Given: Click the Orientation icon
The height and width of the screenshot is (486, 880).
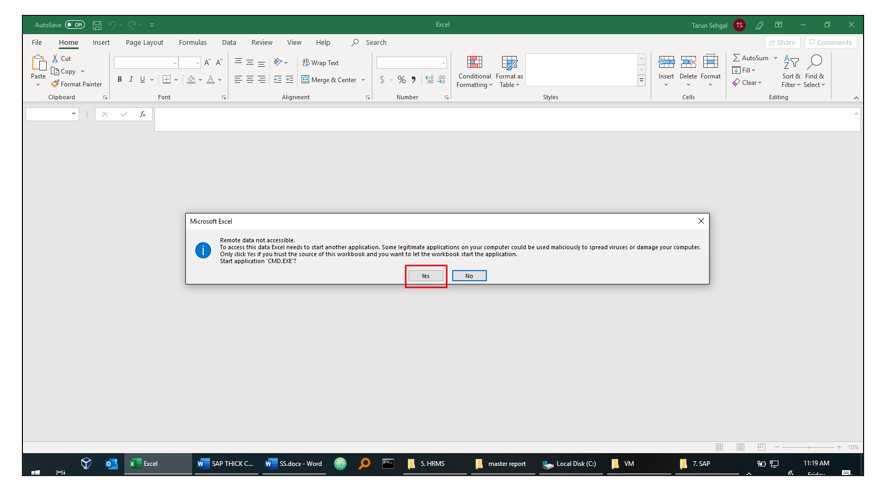Looking at the screenshot, I should coord(277,62).
